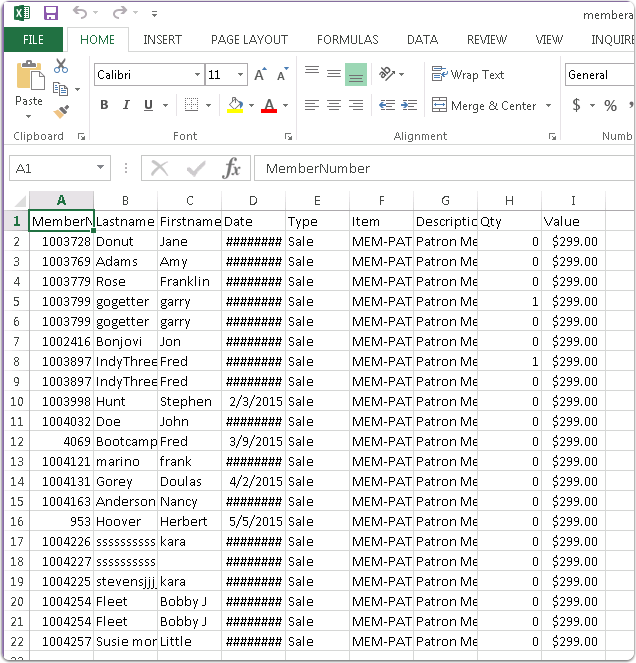Toggle Wrap Text
Viewport: 636px width, 663px height.
click(x=468, y=75)
